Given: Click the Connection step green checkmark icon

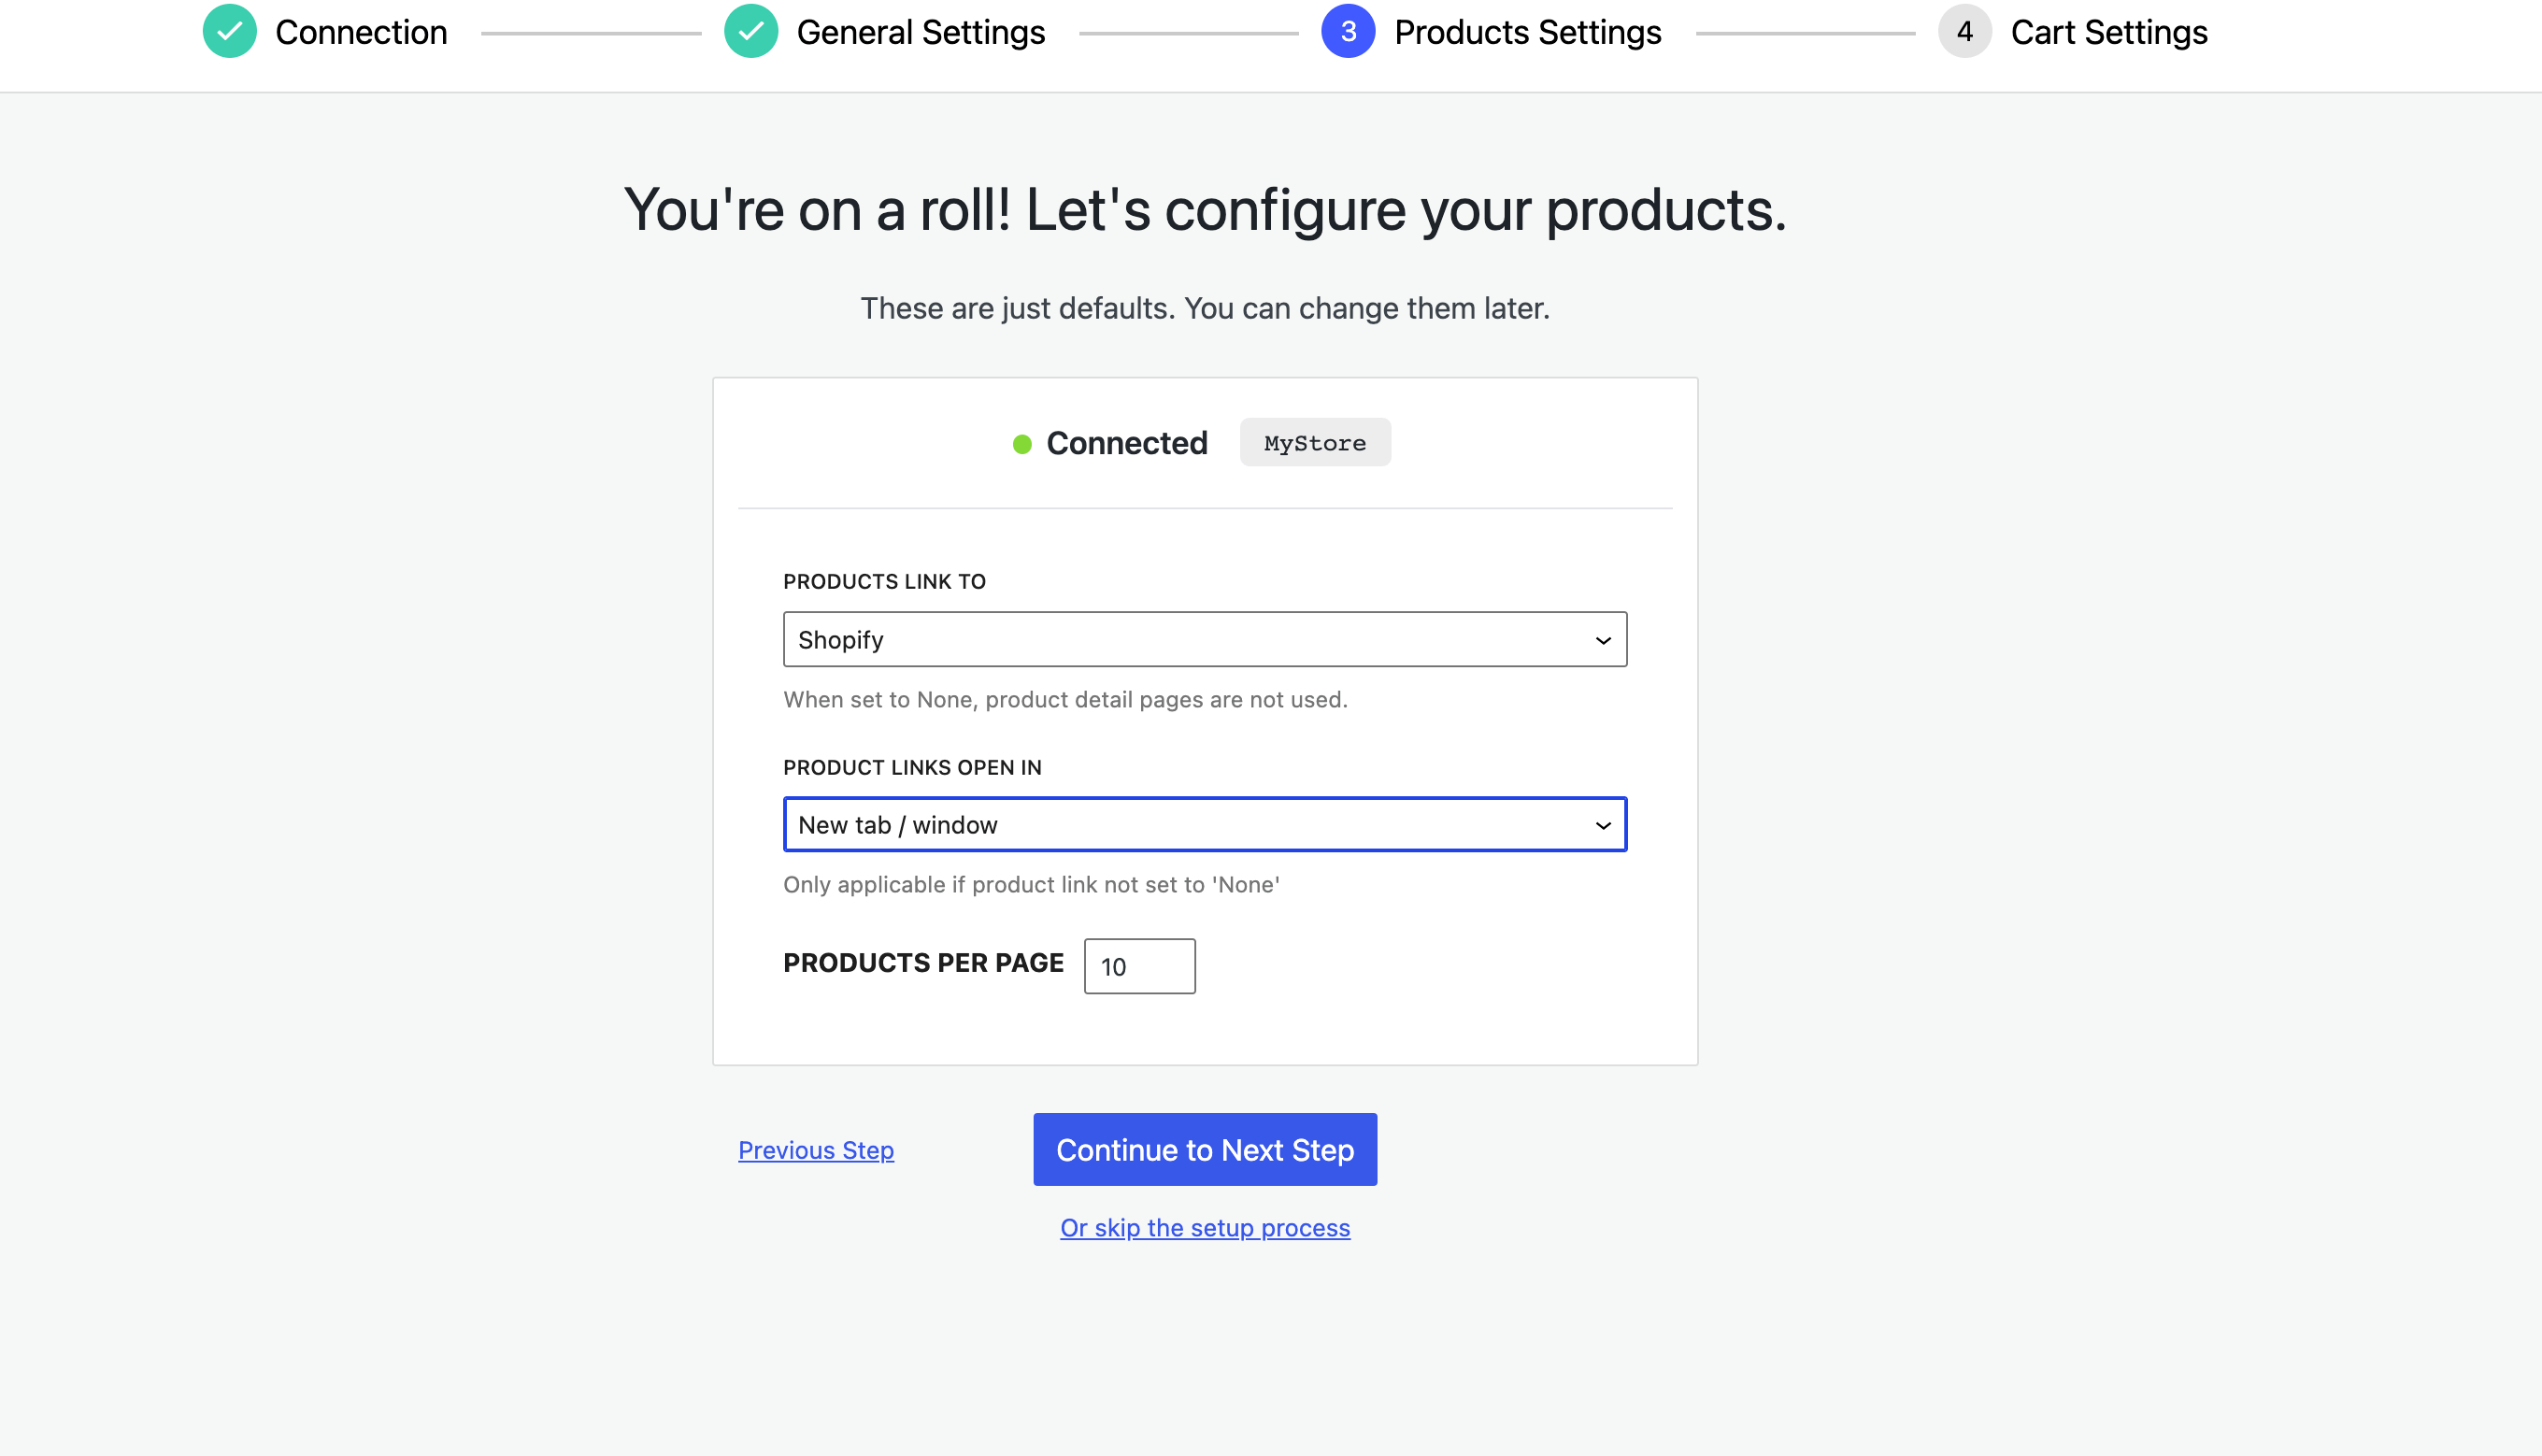Looking at the screenshot, I should point(229,32).
